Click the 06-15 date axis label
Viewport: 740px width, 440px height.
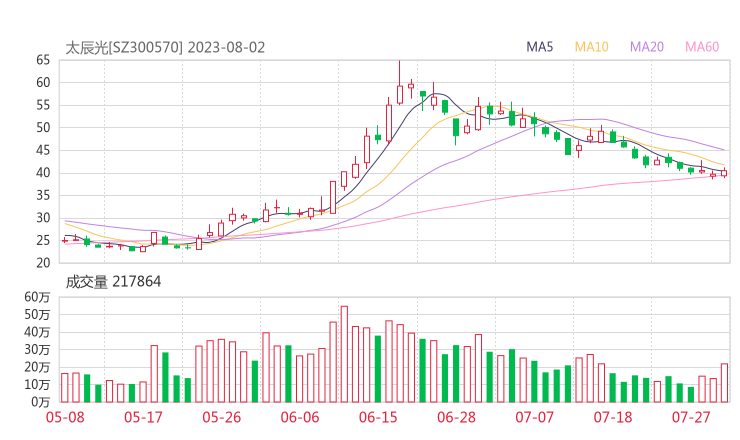point(378,417)
